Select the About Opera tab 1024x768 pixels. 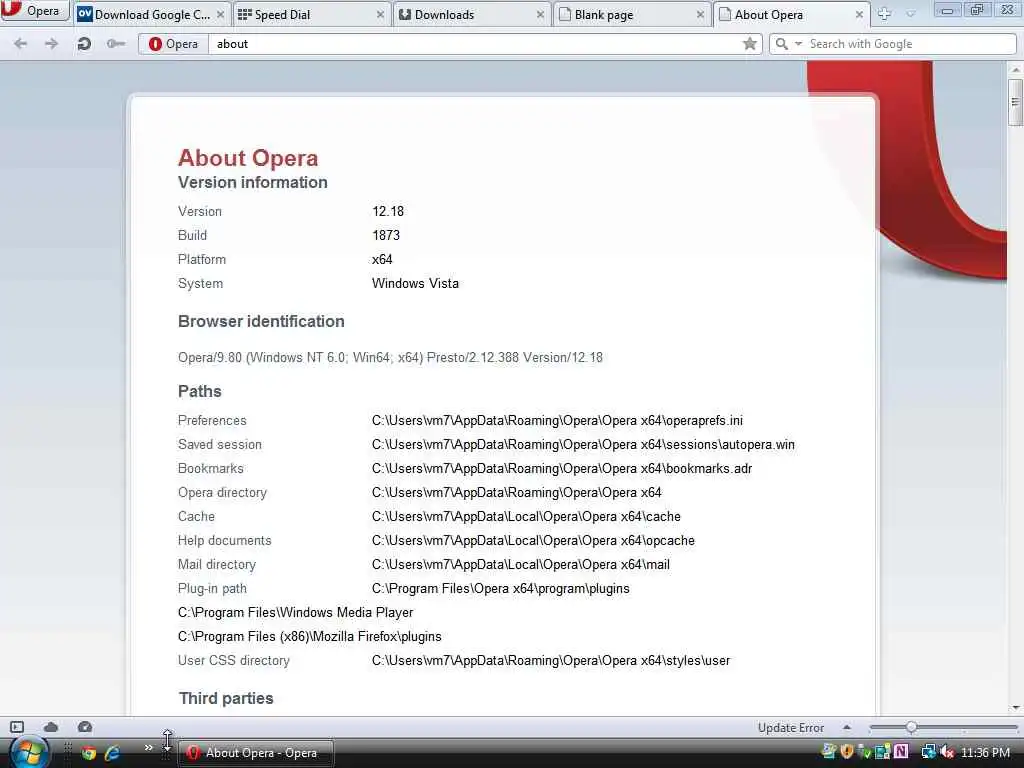[792, 14]
